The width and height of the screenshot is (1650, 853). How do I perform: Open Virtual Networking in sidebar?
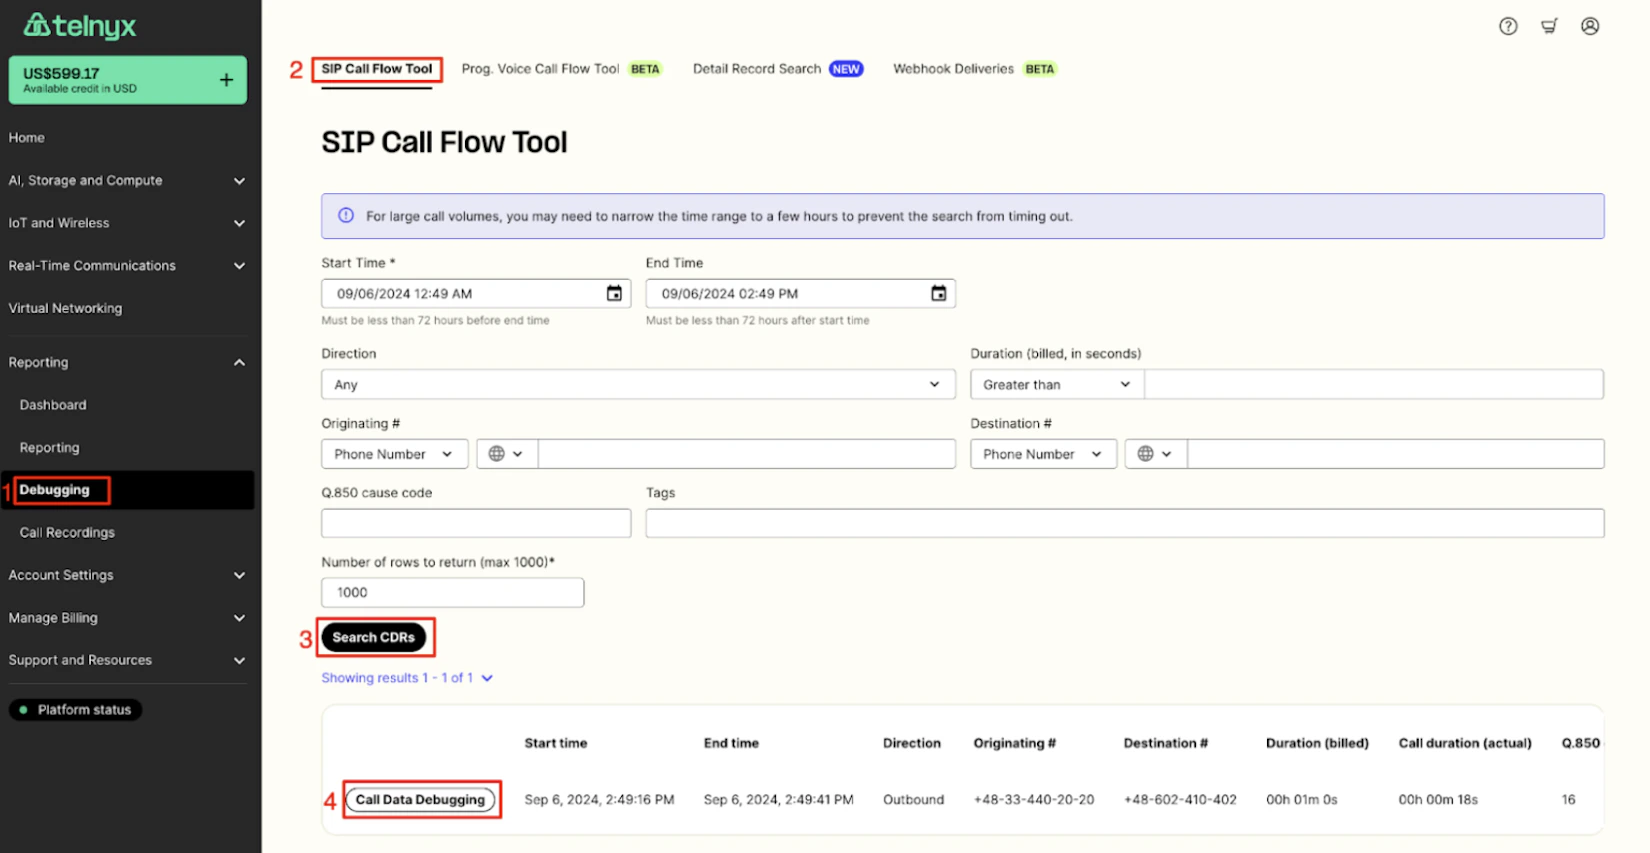[x=65, y=308]
